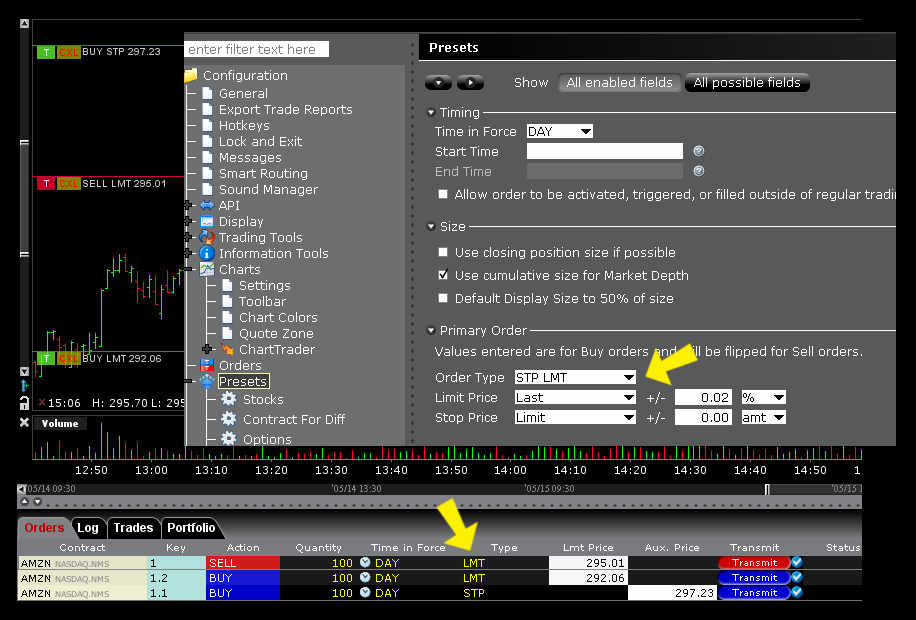The height and width of the screenshot is (620, 916).
Task: Expand the ChartTrader node with plus sign
Action: (x=207, y=349)
